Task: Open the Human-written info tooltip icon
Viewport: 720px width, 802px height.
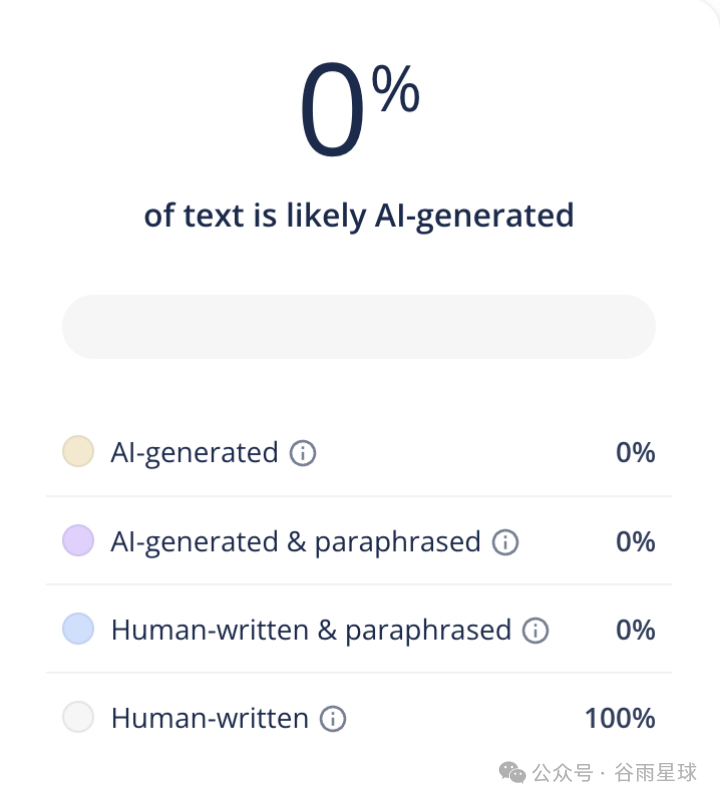Action: 333,719
